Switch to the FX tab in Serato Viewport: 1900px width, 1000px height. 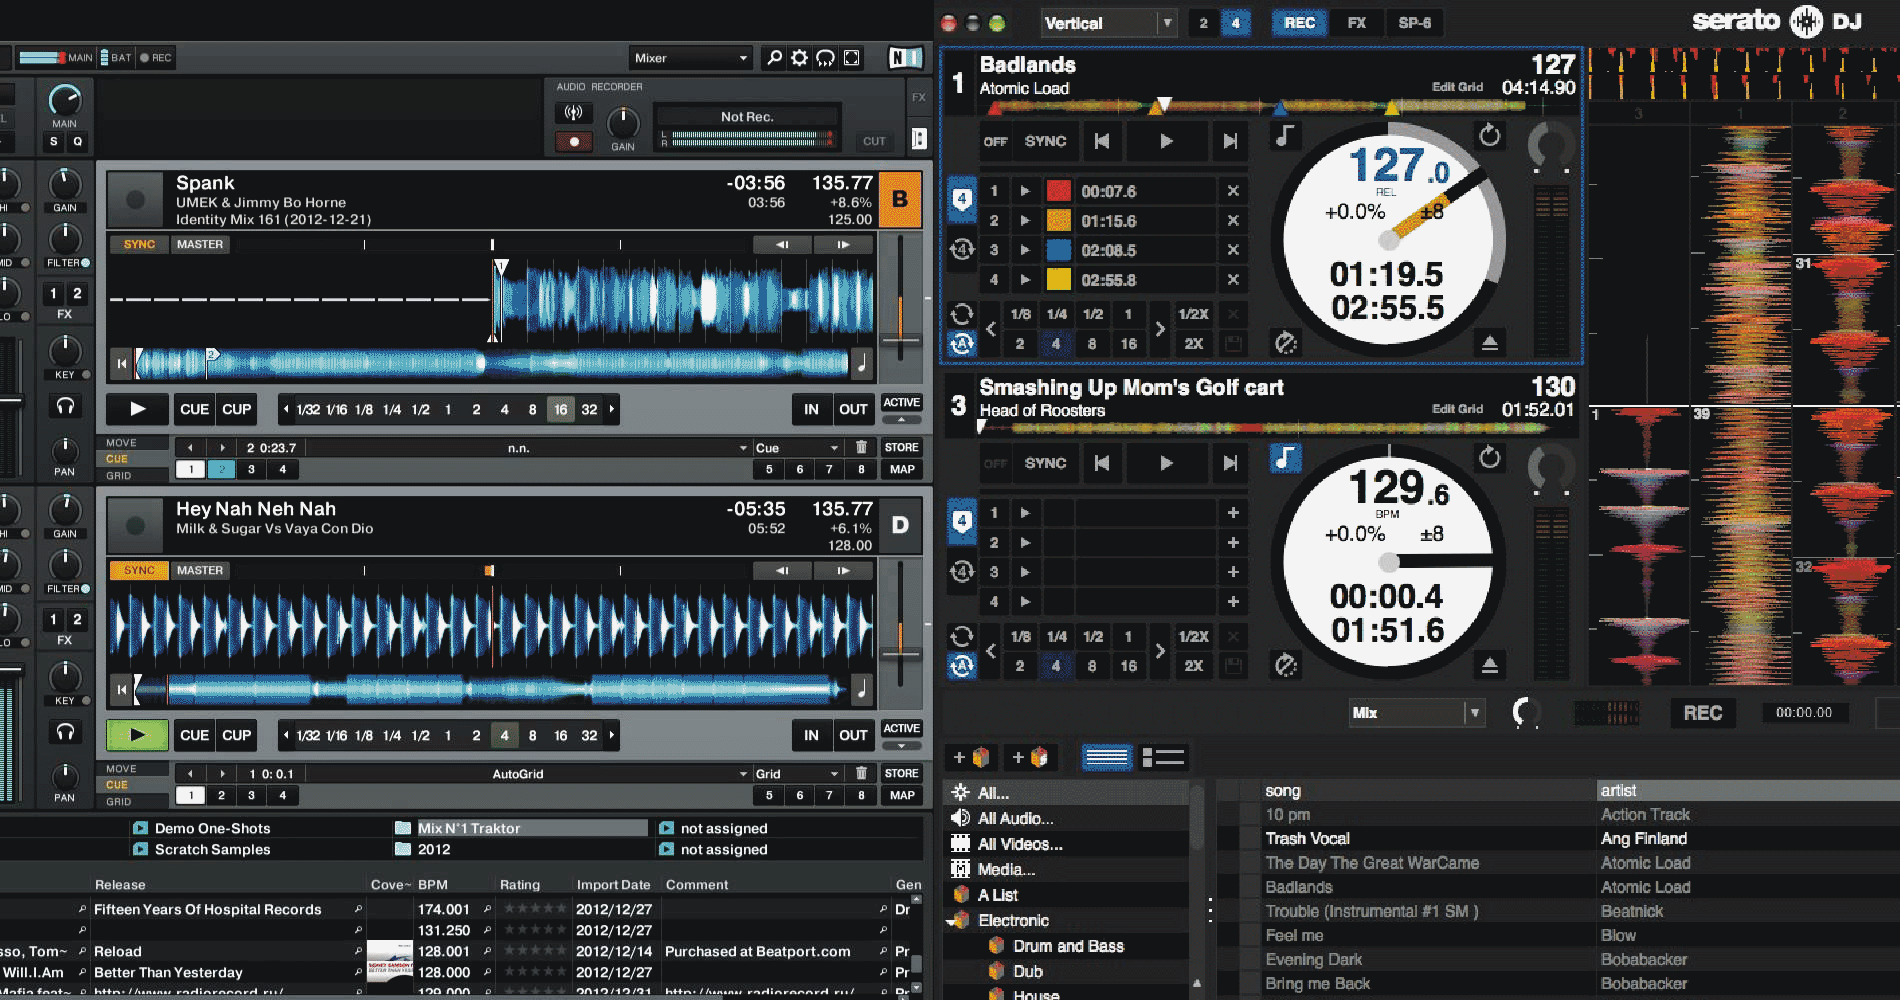1356,23
